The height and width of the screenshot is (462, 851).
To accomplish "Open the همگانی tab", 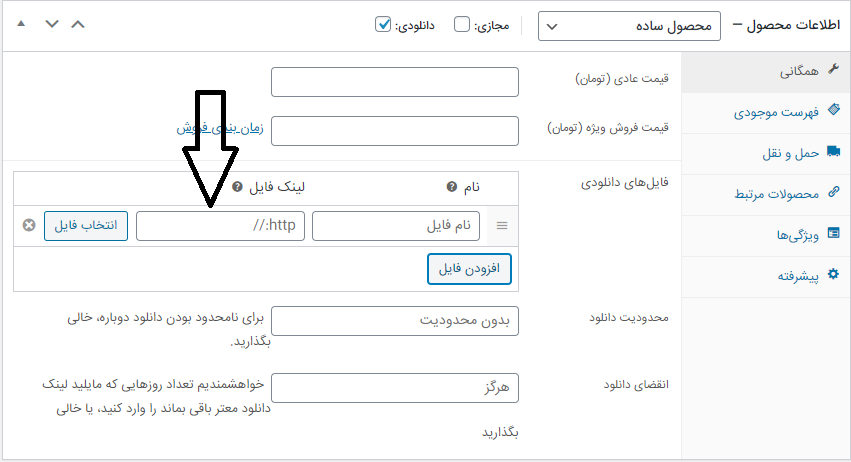I will point(766,72).
